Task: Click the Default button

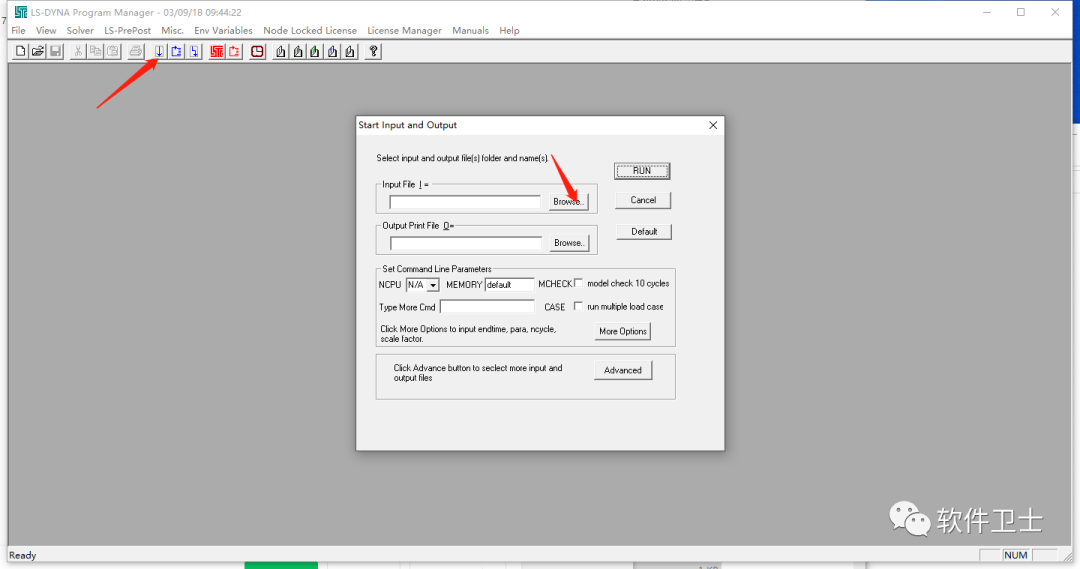Action: click(x=644, y=231)
